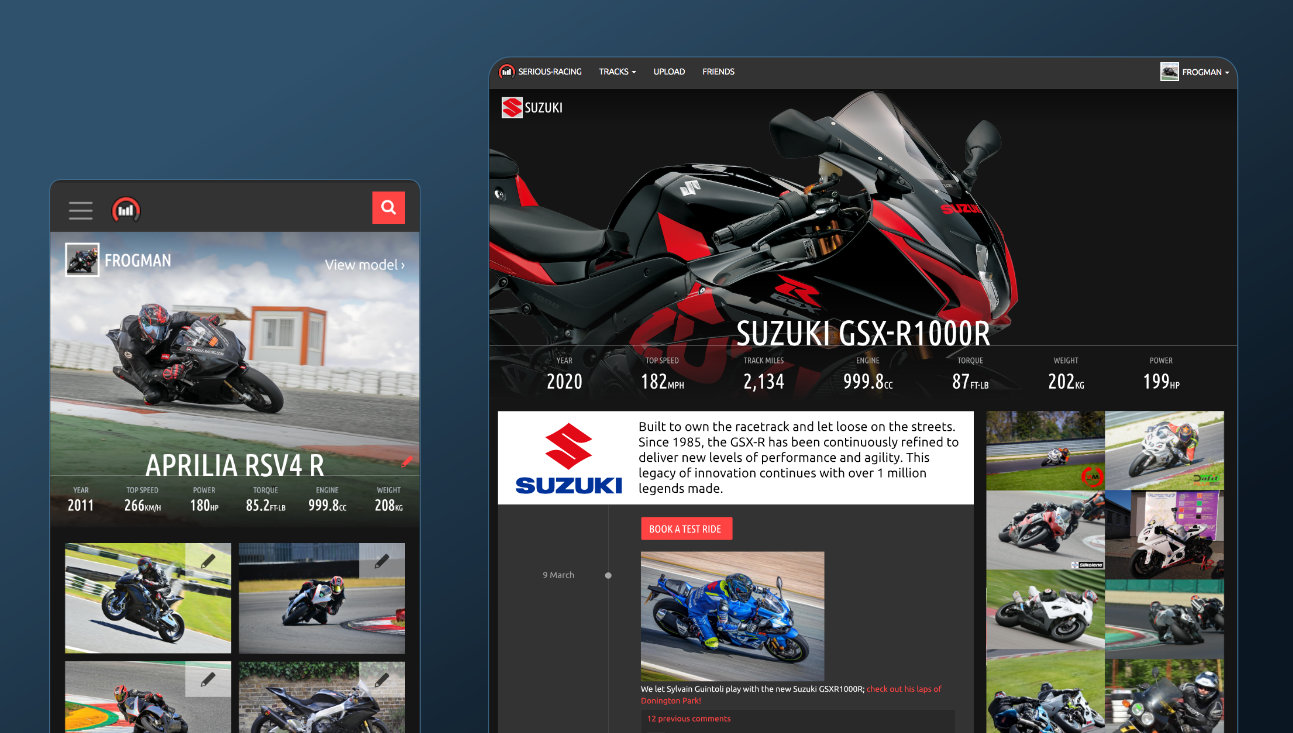The height and width of the screenshot is (733, 1293).
Task: Show the 12 previous comments
Action: (x=689, y=719)
